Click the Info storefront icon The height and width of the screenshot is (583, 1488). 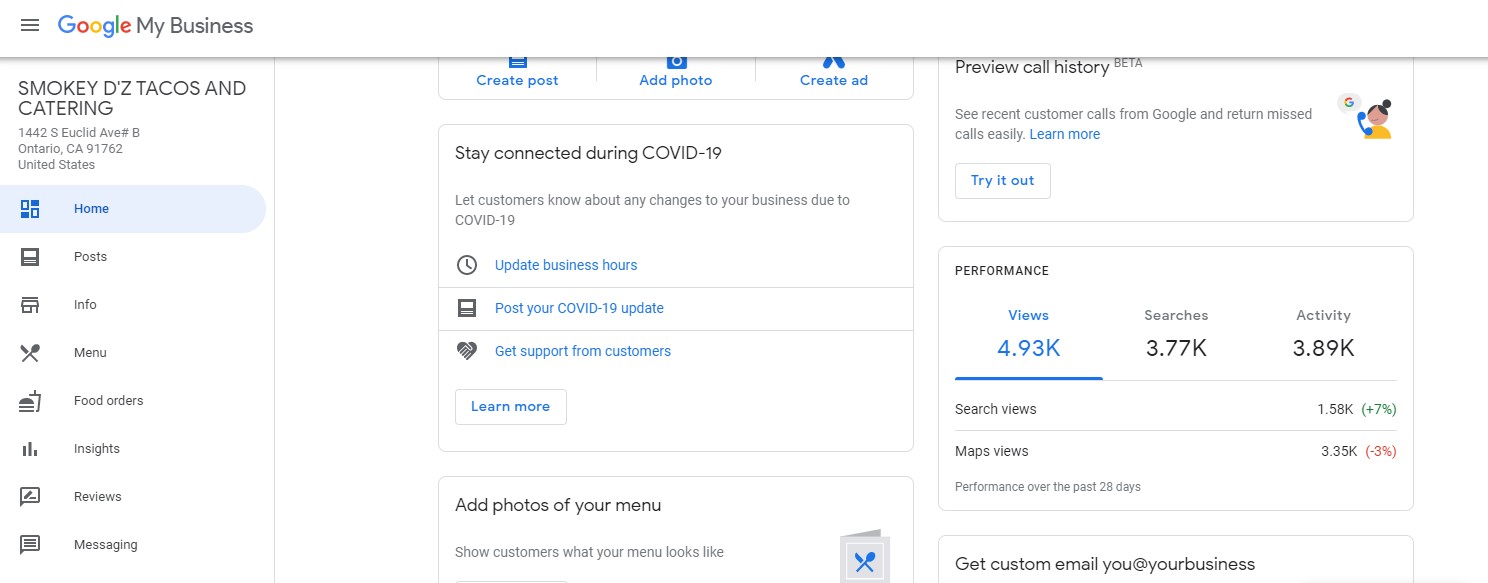click(30, 305)
